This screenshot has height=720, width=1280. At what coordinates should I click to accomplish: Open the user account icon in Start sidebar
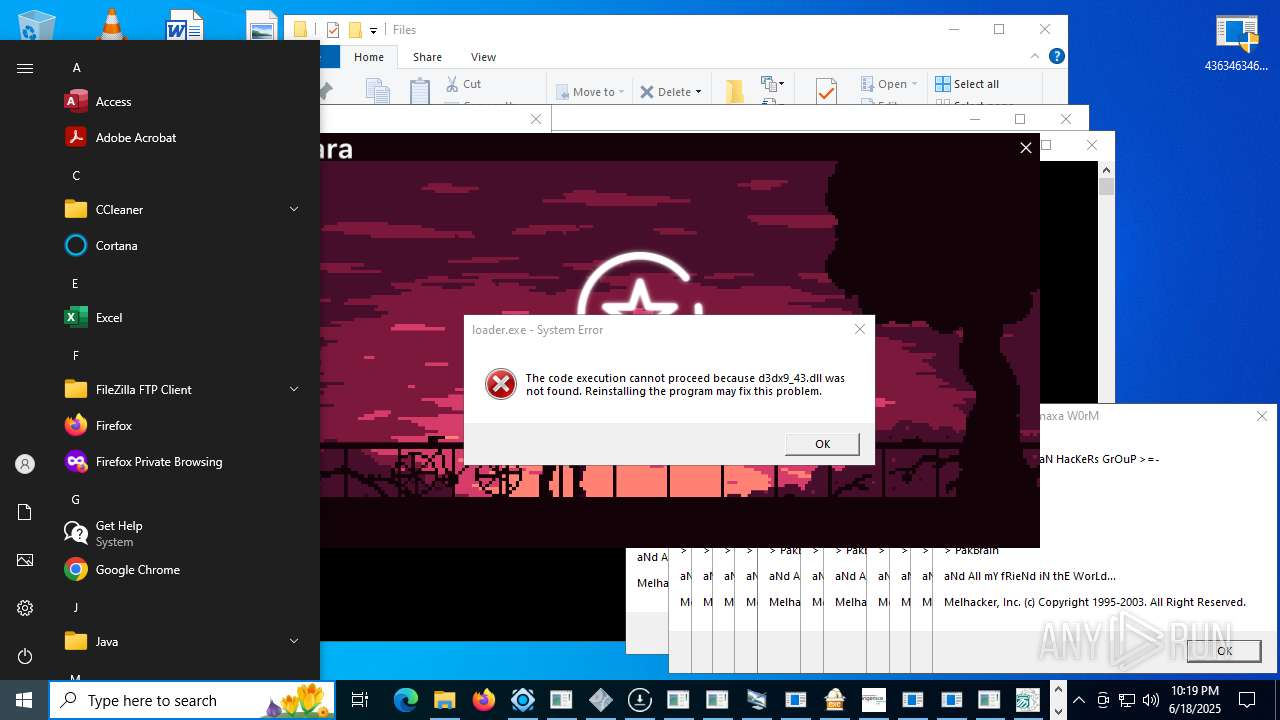click(25, 464)
